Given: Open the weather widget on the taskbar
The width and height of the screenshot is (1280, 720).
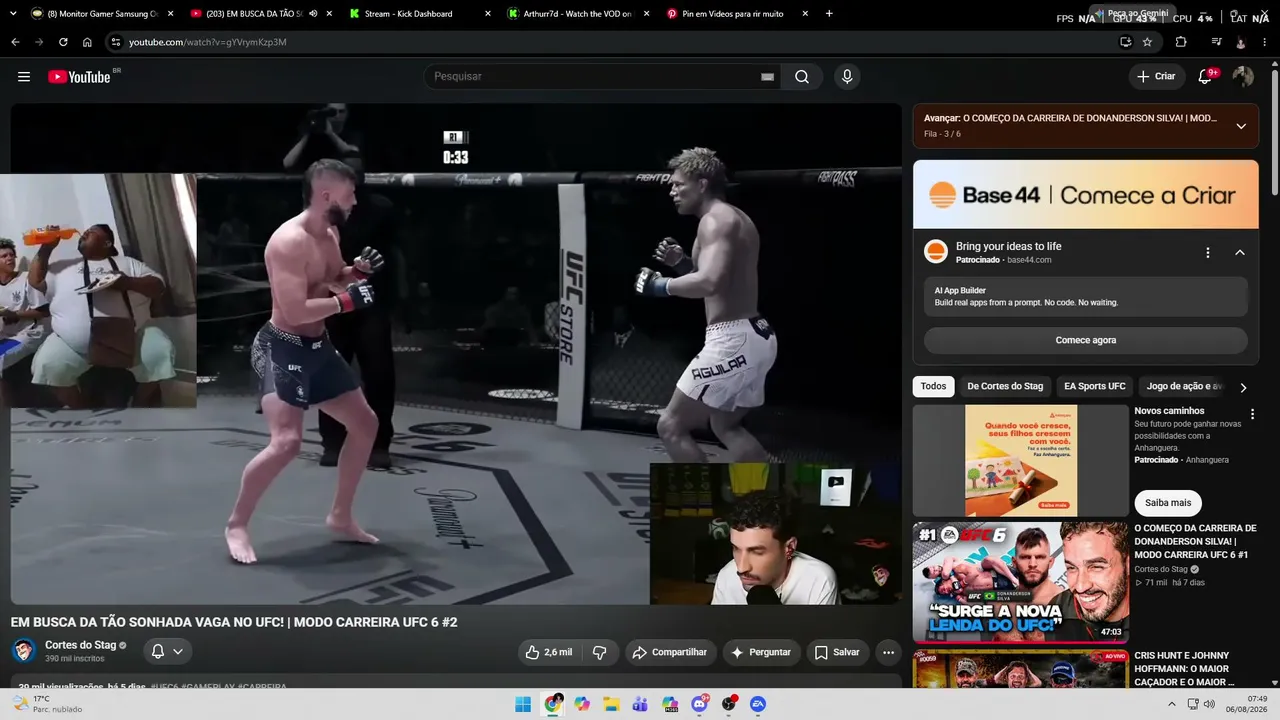Looking at the screenshot, I should tap(47, 704).
